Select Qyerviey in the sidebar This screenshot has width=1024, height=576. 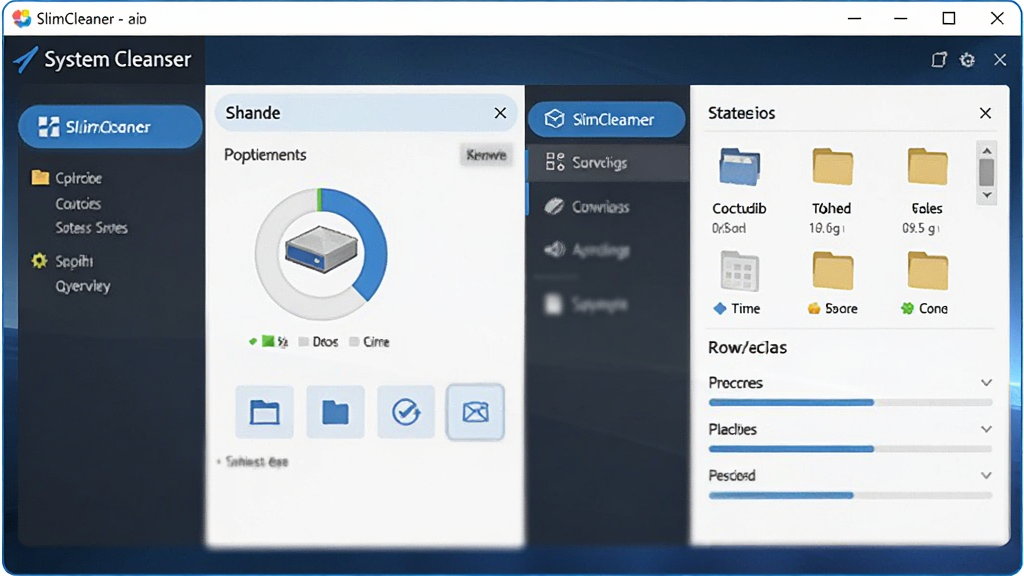click(x=82, y=286)
